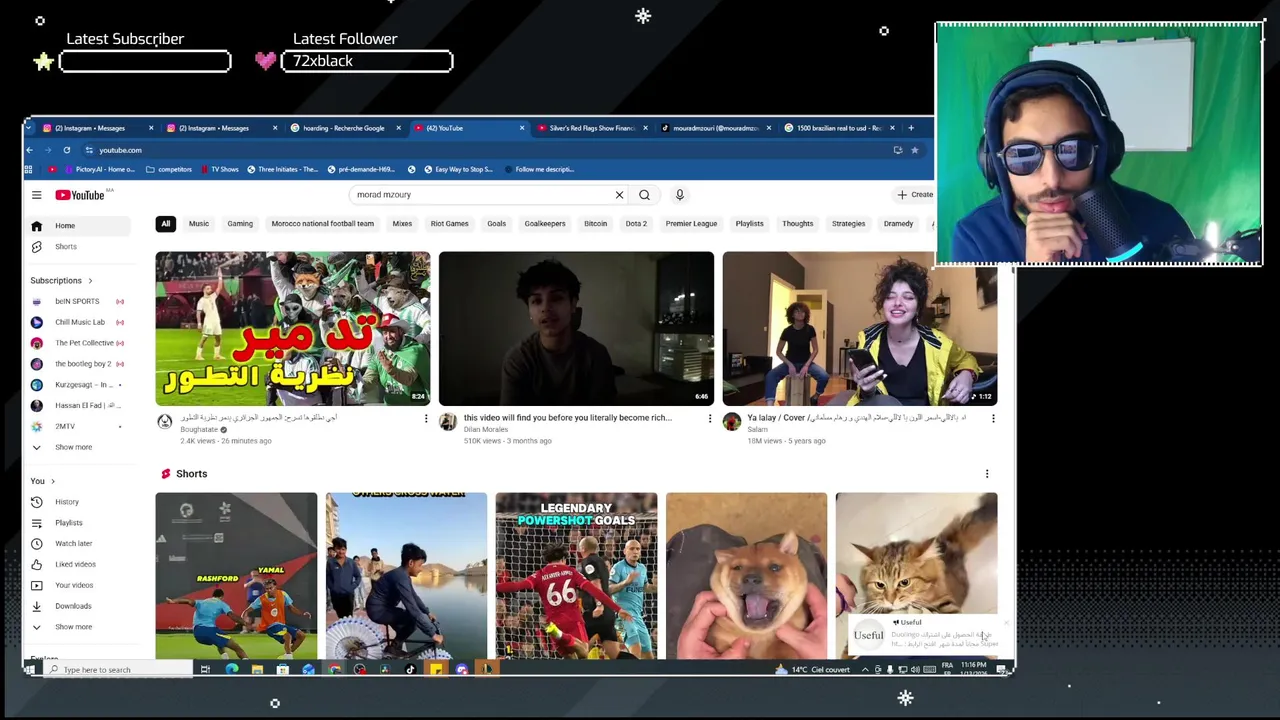Open the tab search dropdown arrow
This screenshot has width=1280, height=720.
click(29, 128)
